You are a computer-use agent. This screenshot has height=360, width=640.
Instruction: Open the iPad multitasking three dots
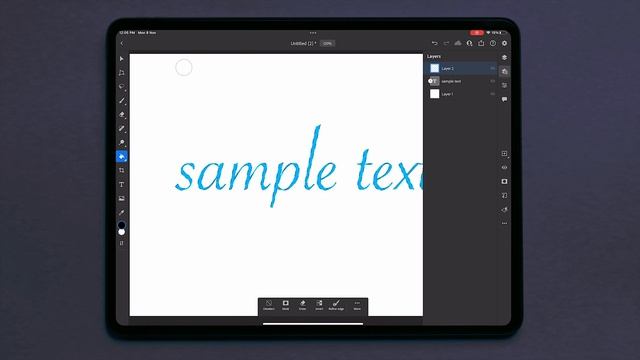(313, 33)
